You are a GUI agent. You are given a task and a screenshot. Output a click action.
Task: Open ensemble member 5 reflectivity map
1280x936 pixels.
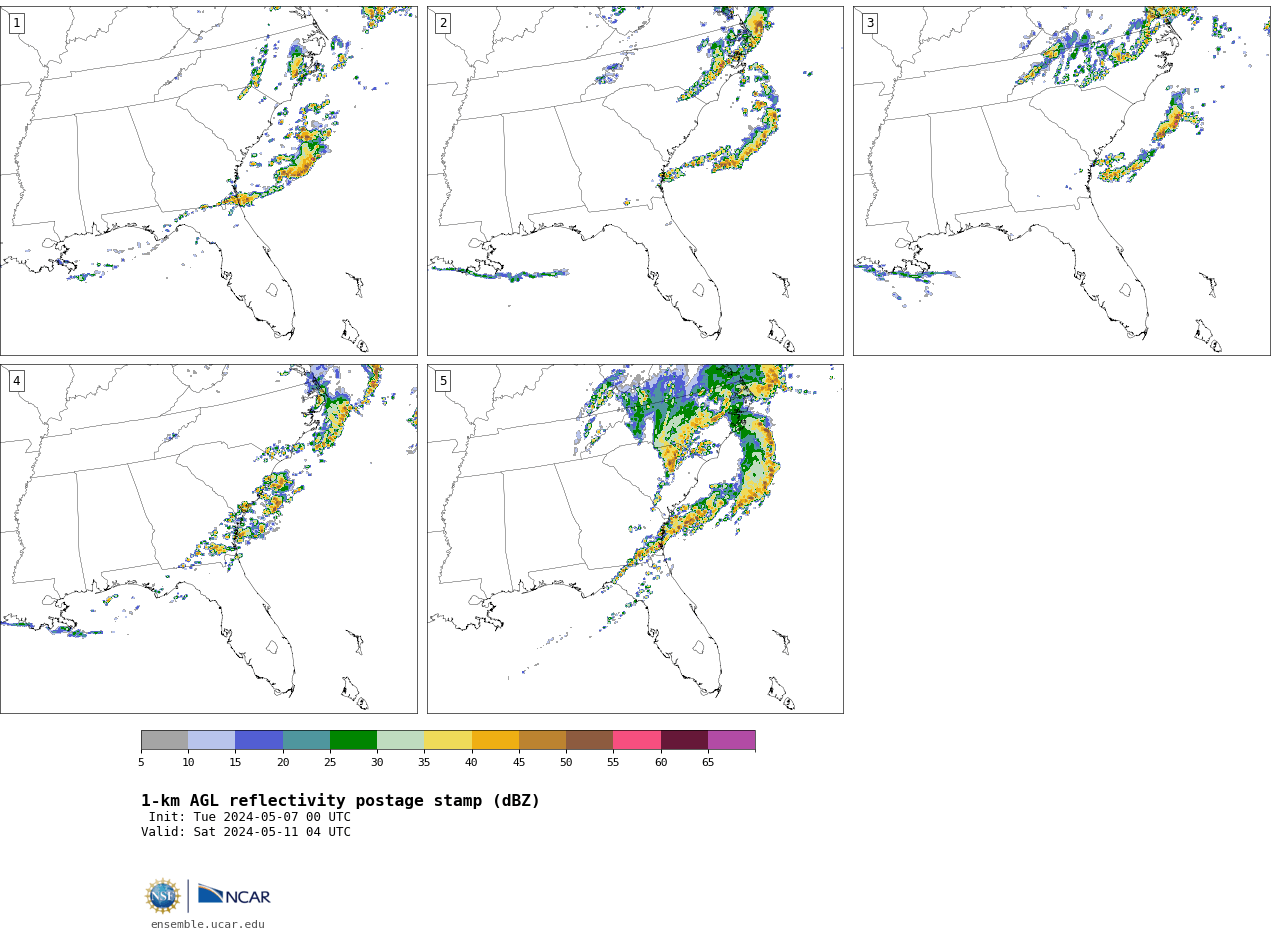click(x=635, y=538)
